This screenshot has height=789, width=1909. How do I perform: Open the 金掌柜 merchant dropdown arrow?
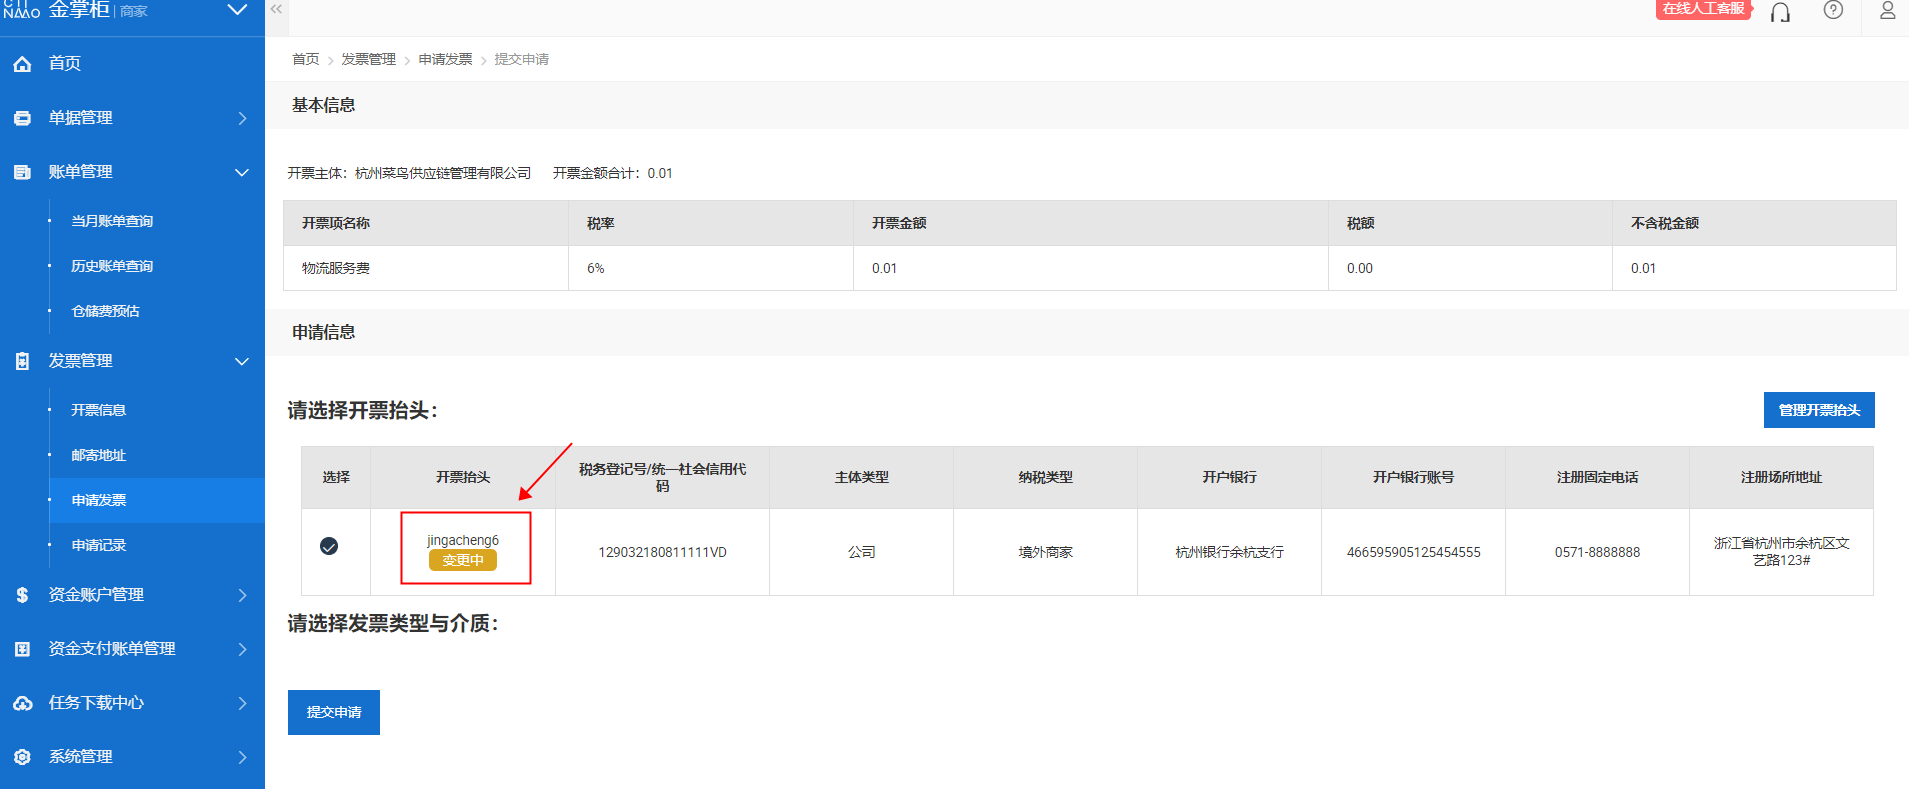(x=237, y=10)
